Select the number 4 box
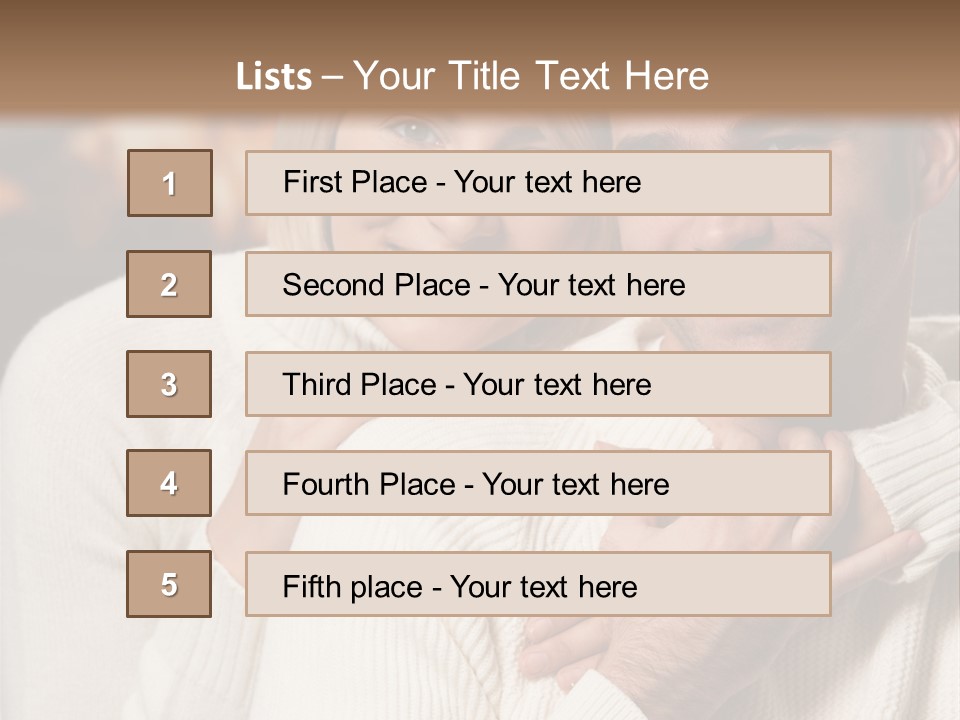Viewport: 960px width, 720px height. (x=169, y=484)
